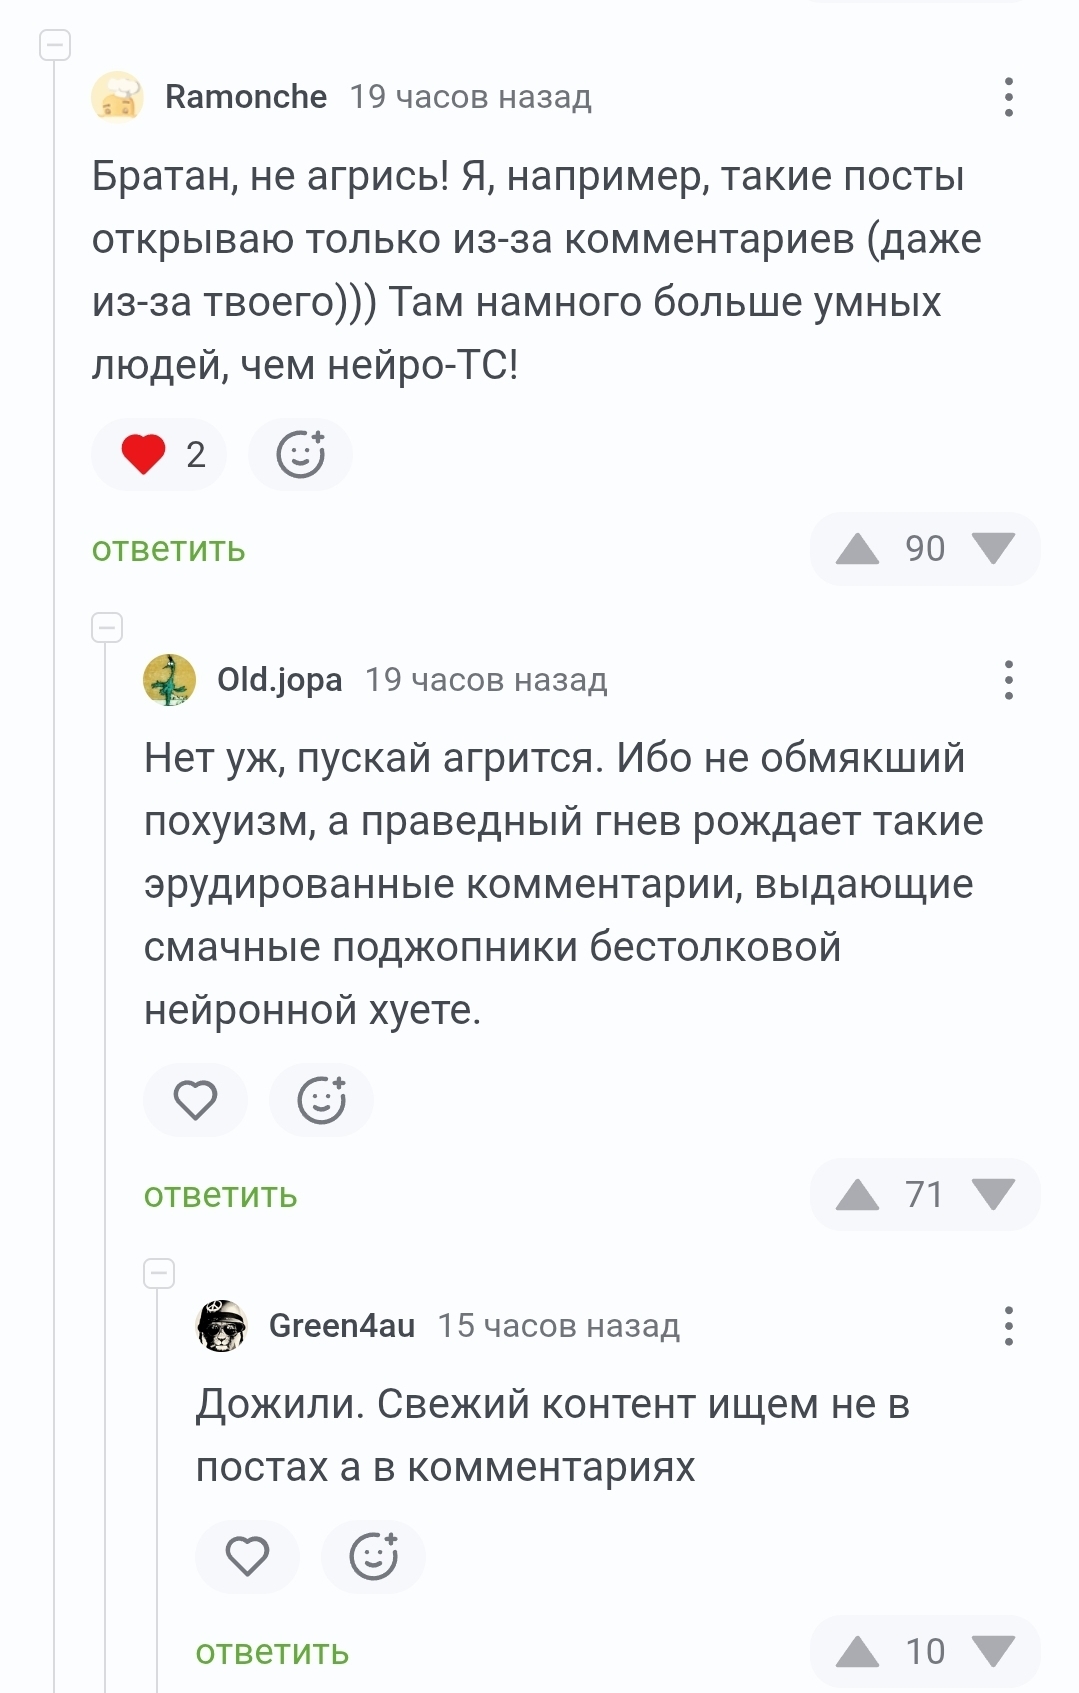This screenshot has height=1693, width=1079.
Task: Reply to Ramonche's comment via ответить
Action: pos(168,550)
